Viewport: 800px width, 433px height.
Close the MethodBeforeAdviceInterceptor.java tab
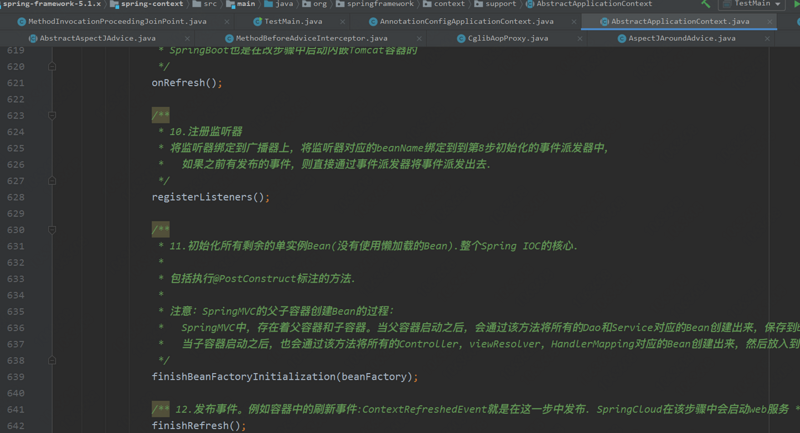point(419,39)
